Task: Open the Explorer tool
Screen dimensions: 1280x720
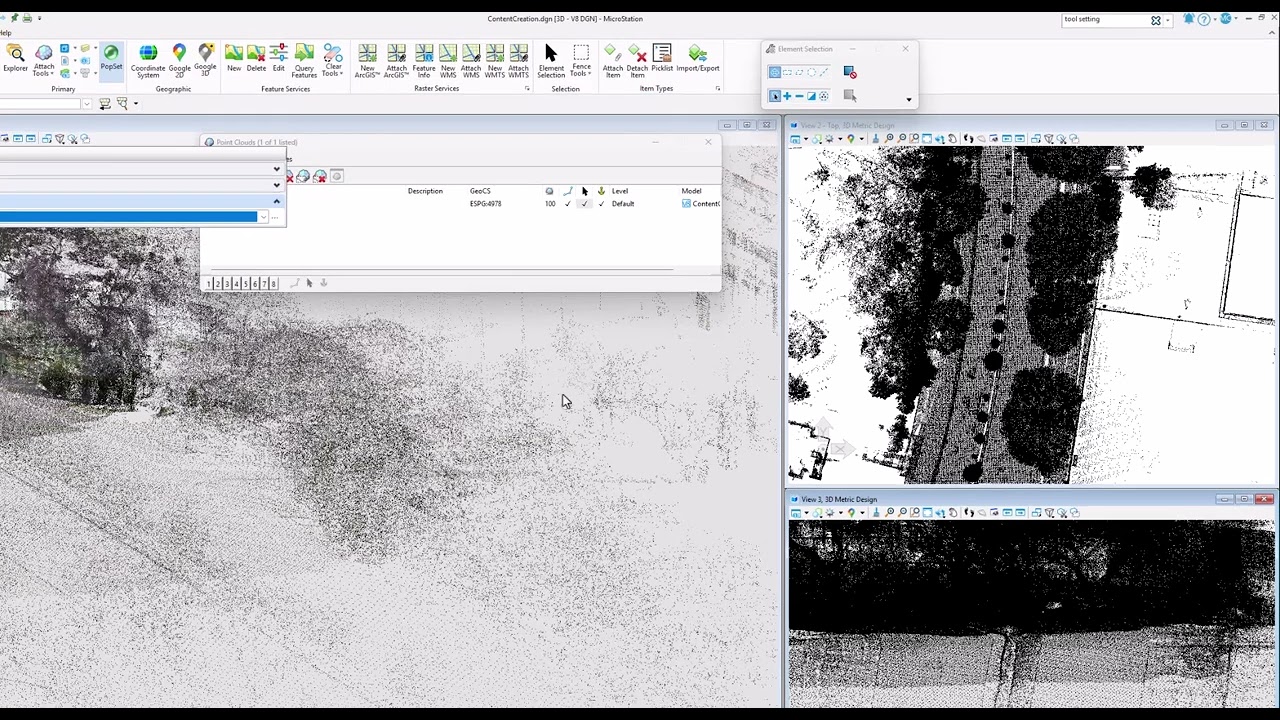Action: [15, 58]
